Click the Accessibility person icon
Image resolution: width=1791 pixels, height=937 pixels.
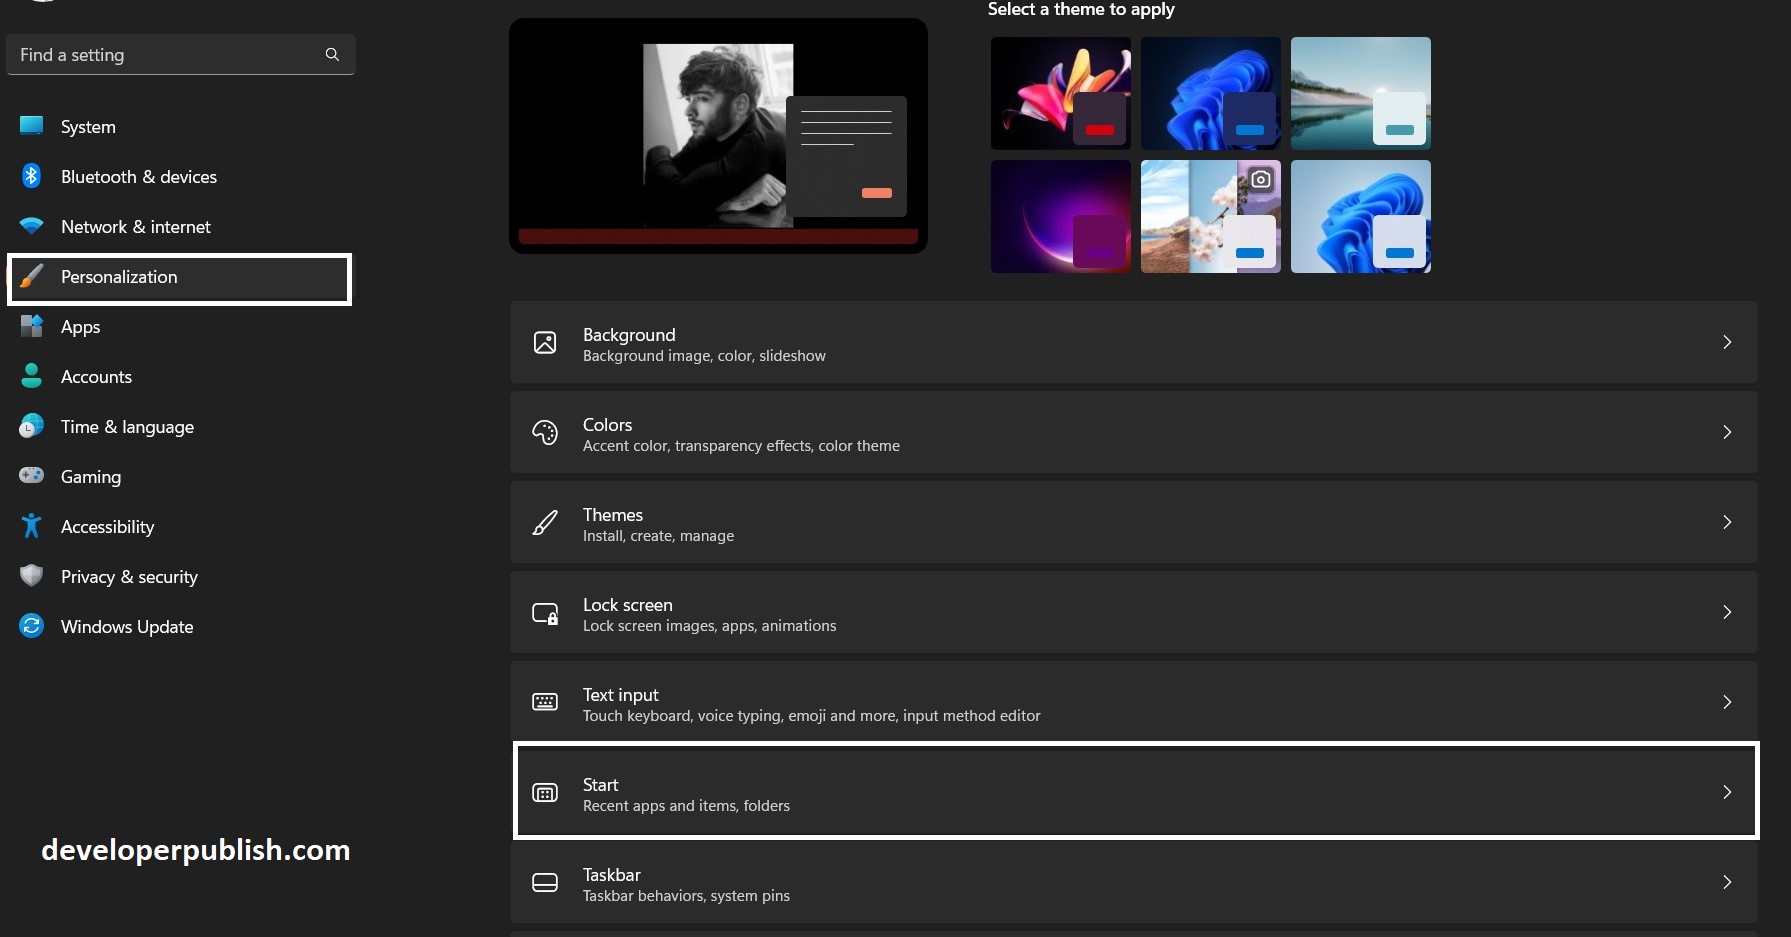click(x=31, y=526)
